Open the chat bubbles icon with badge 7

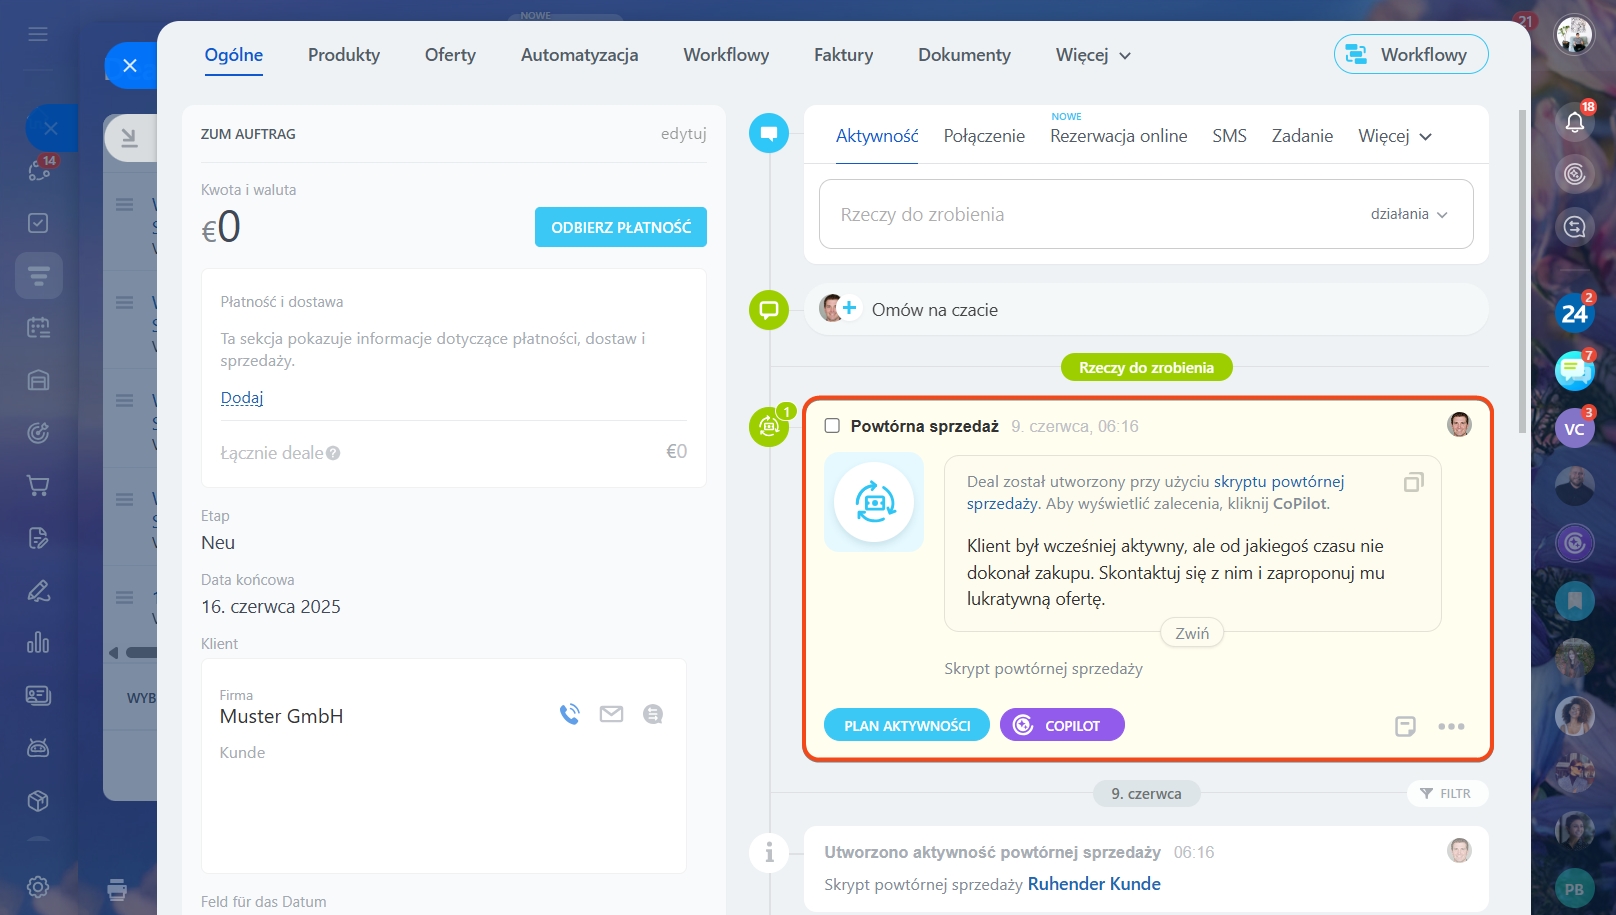[1575, 370]
